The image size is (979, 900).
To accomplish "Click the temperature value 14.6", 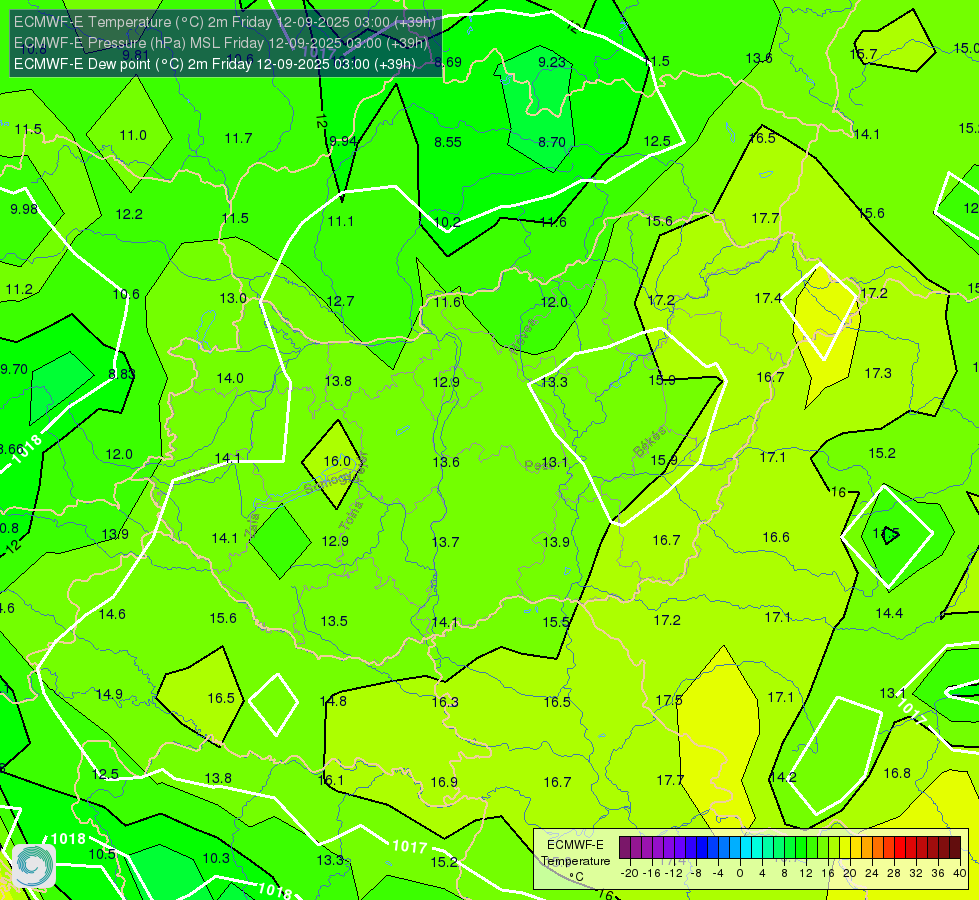I will pos(112,614).
